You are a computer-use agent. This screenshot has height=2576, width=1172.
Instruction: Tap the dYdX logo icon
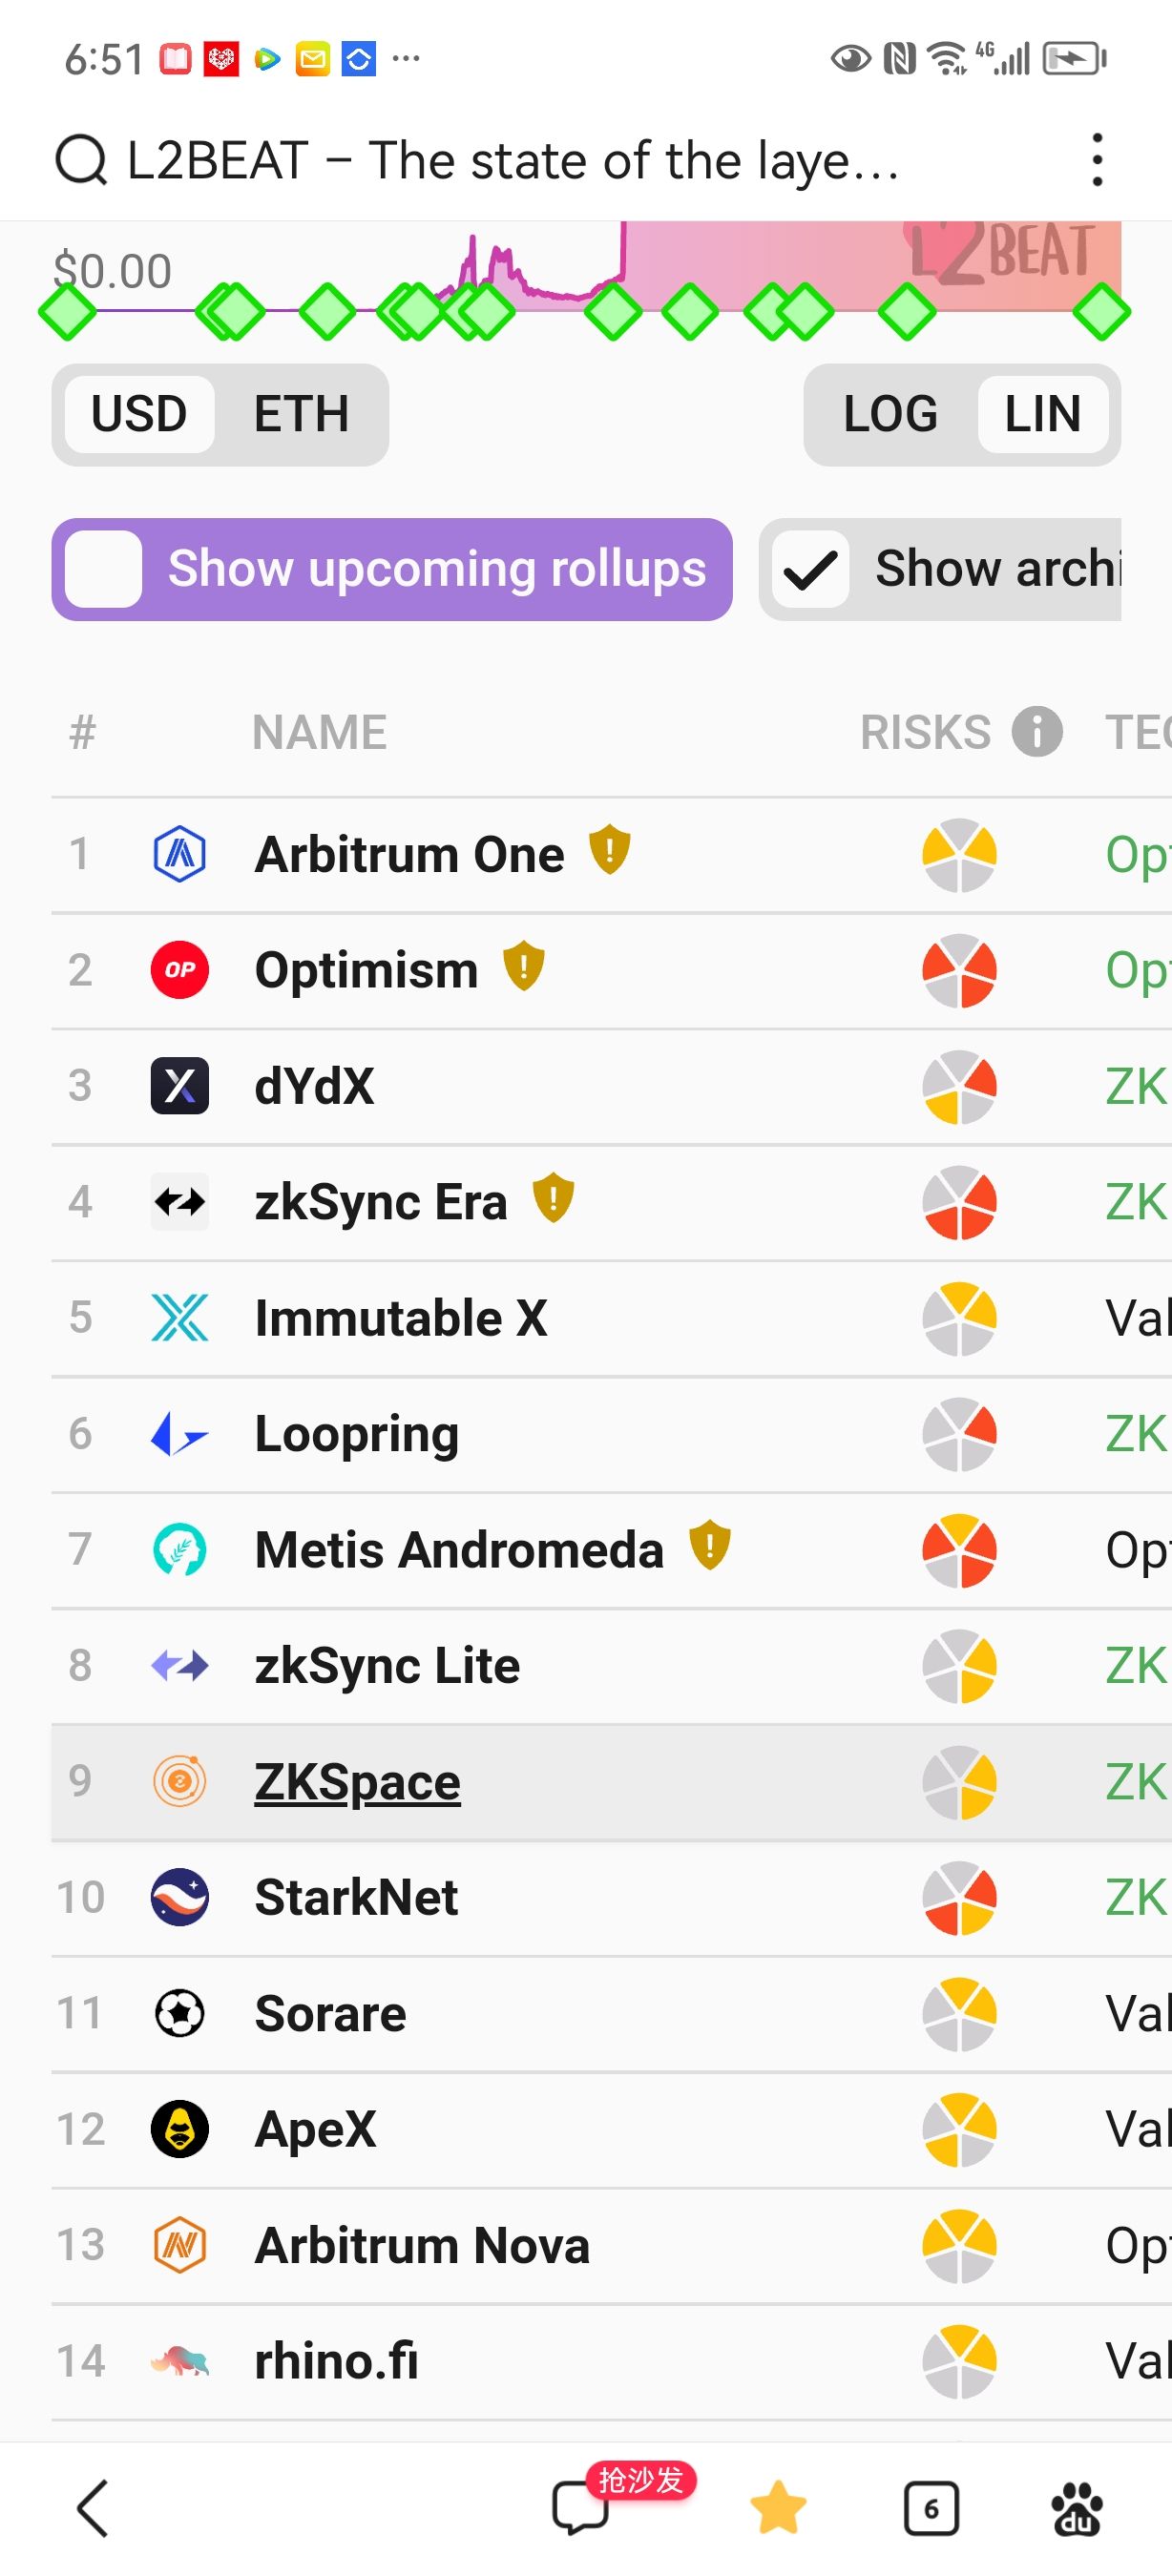coord(180,1086)
